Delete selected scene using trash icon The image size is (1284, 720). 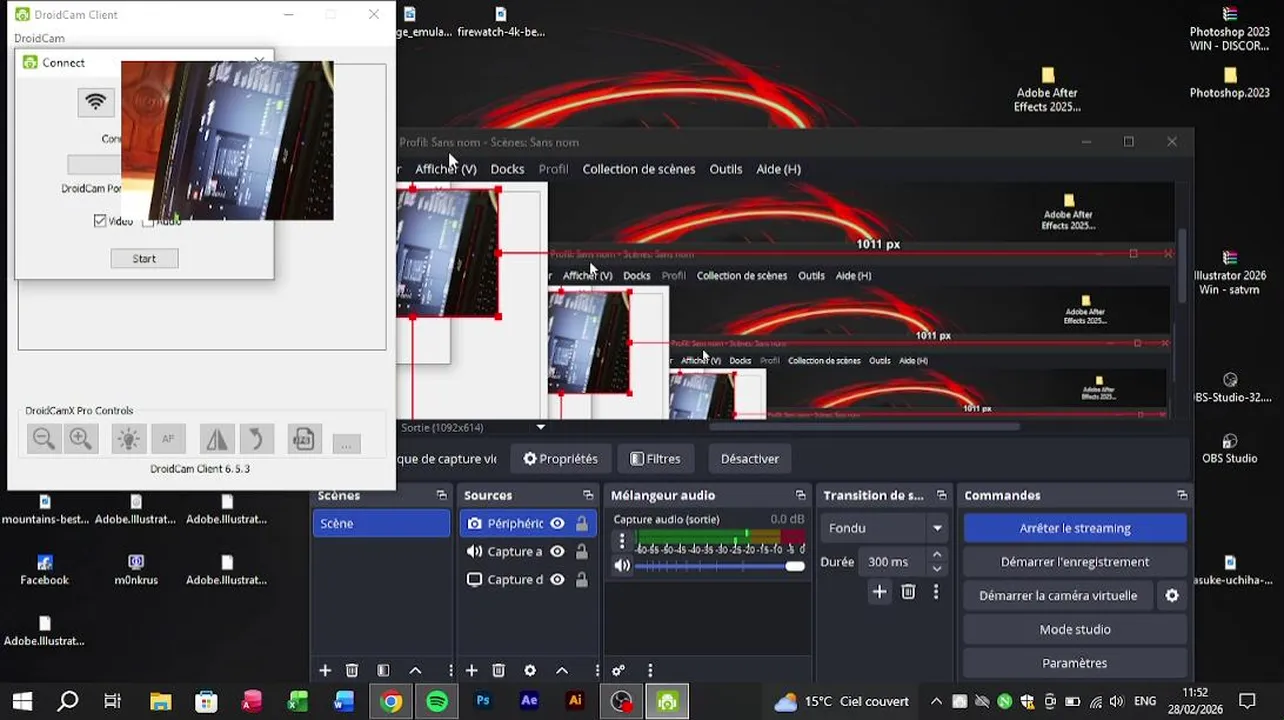(x=352, y=671)
